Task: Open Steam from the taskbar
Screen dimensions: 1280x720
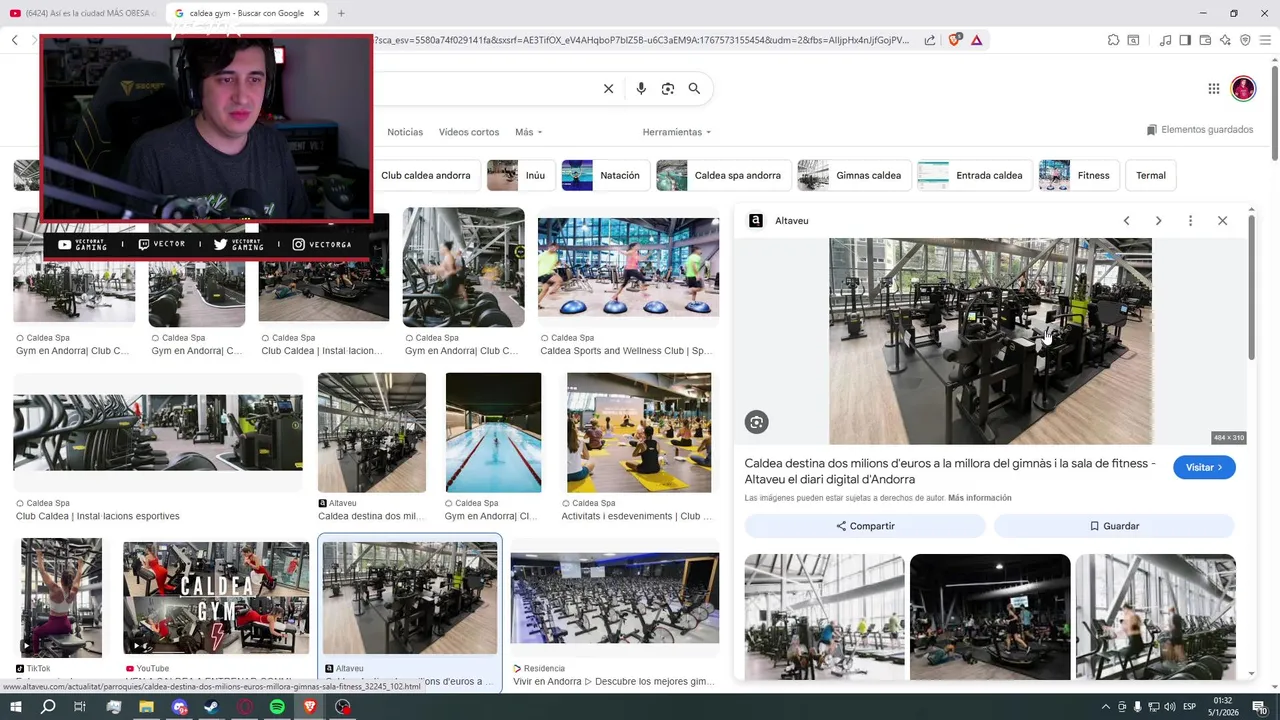Action: tap(212, 707)
